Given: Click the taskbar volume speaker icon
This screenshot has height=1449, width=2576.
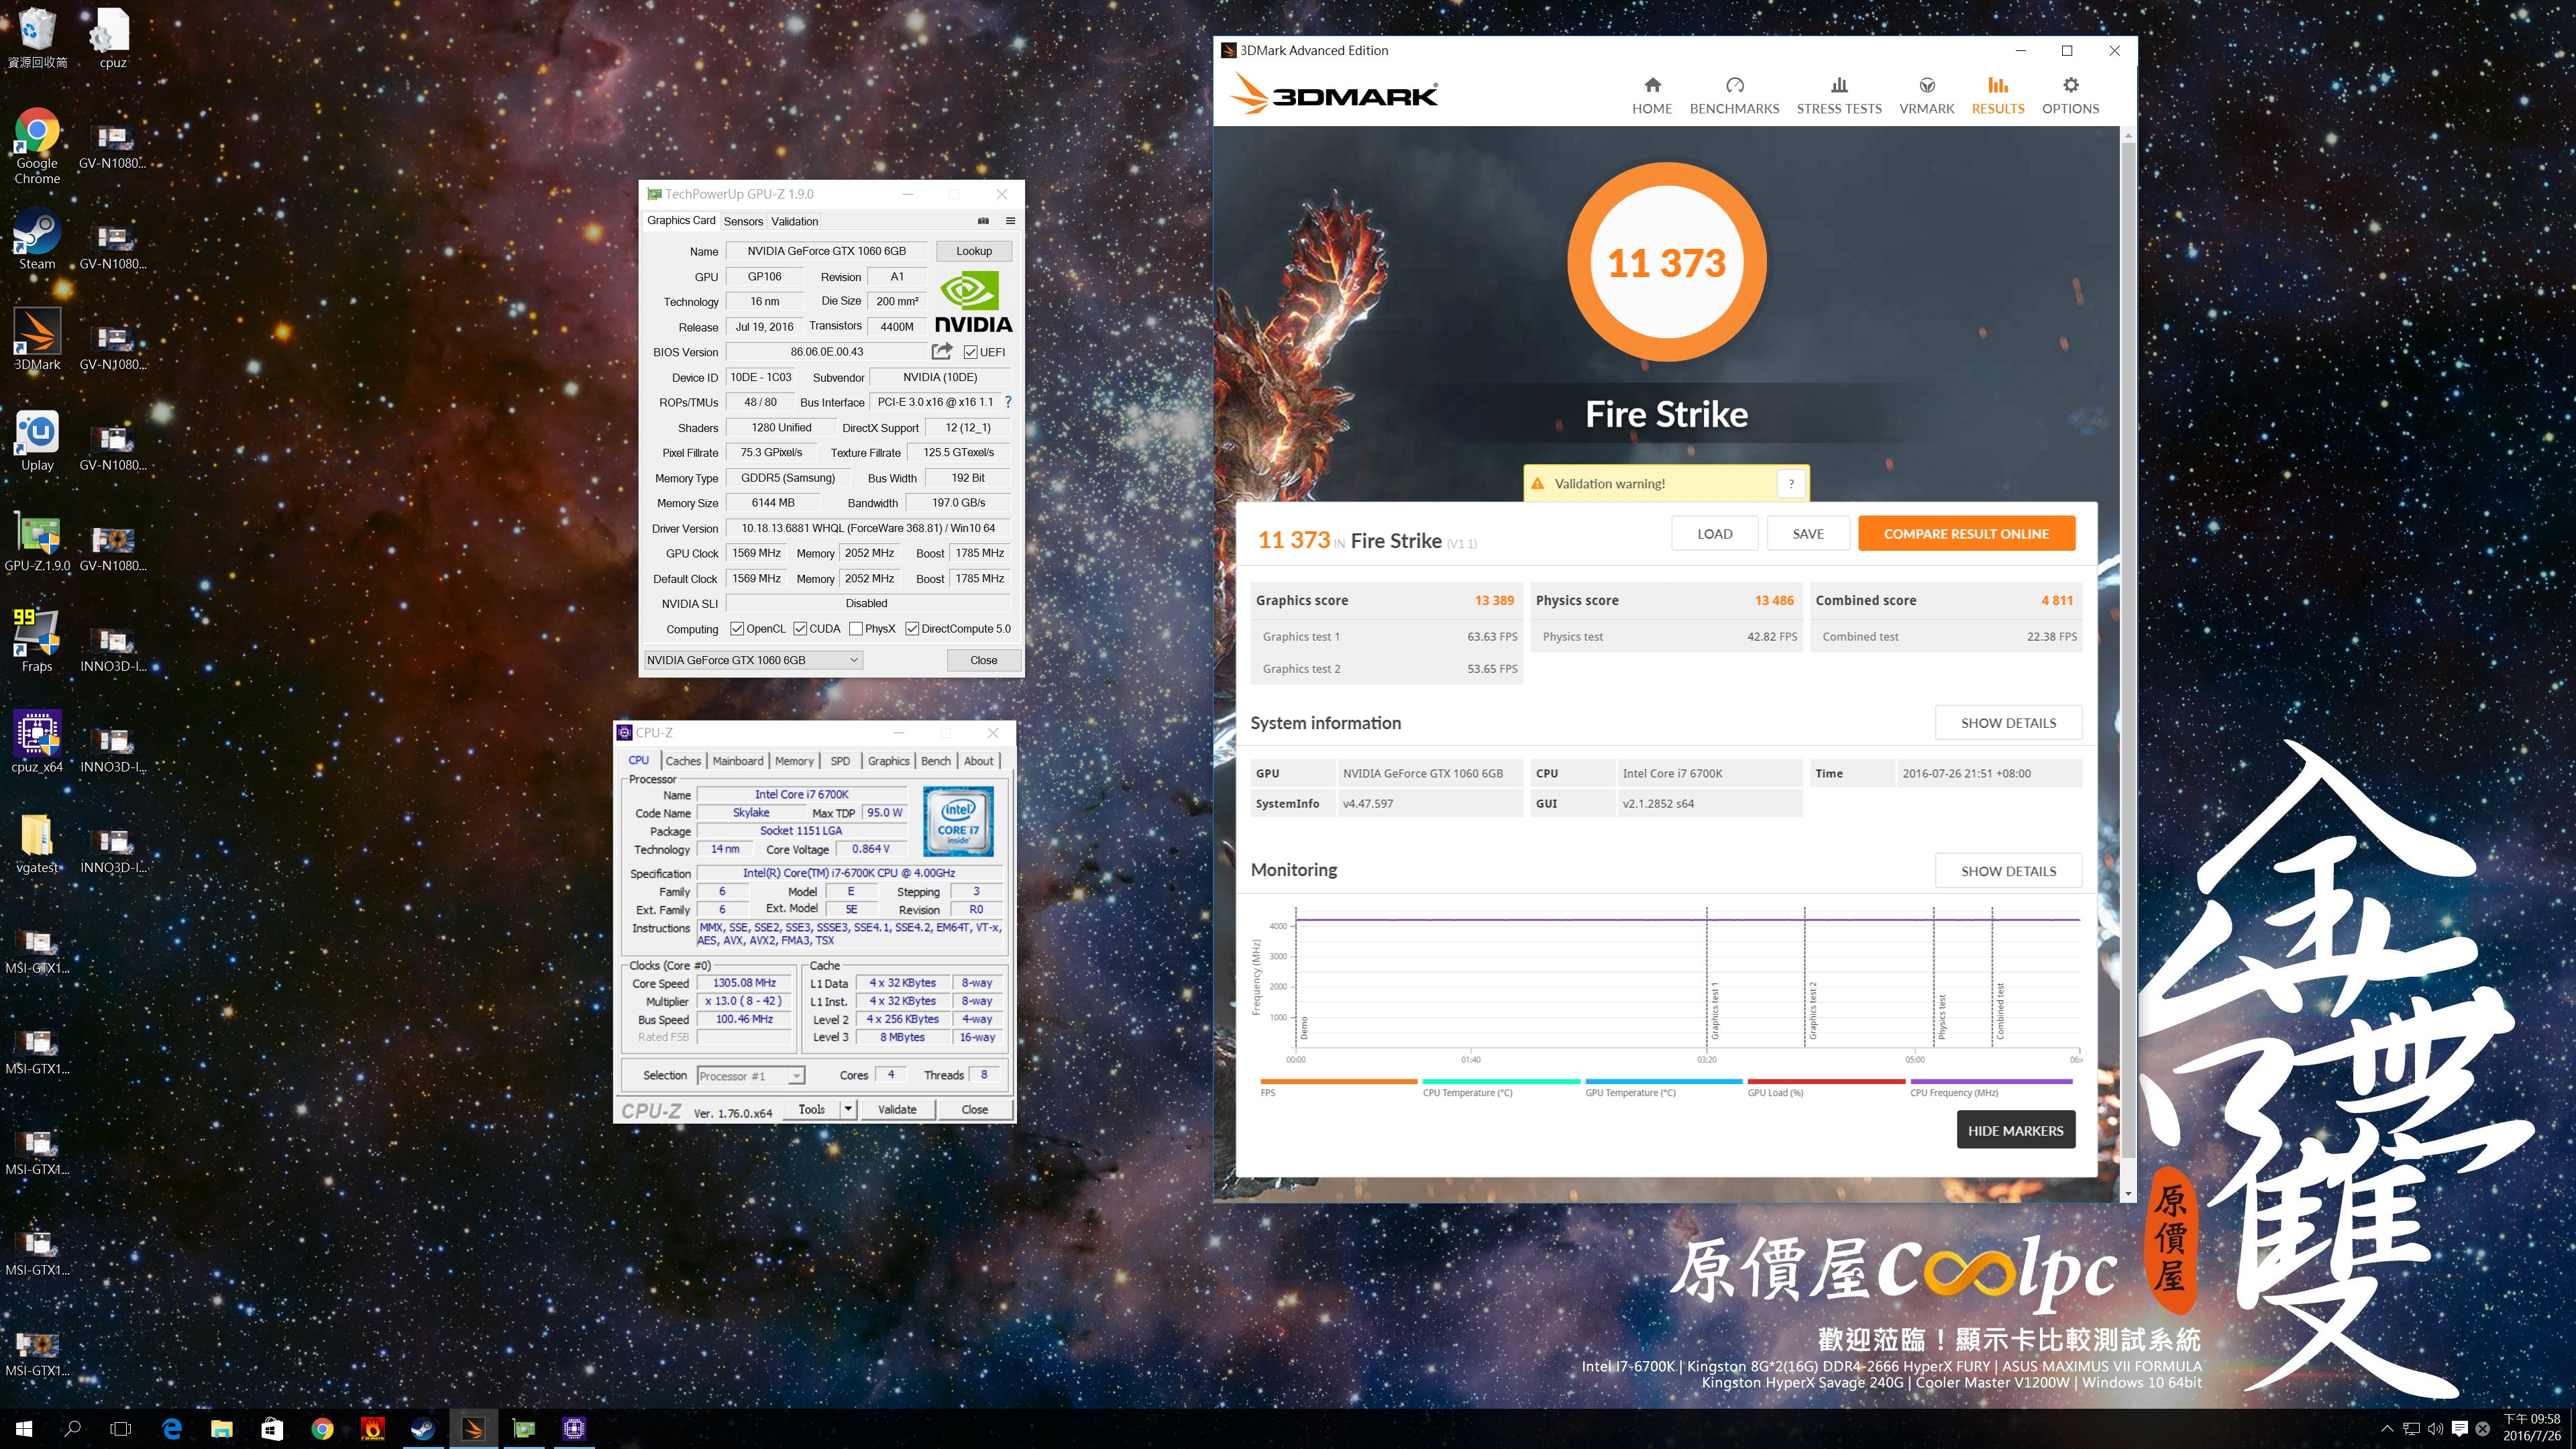Looking at the screenshot, I should (x=2435, y=1429).
